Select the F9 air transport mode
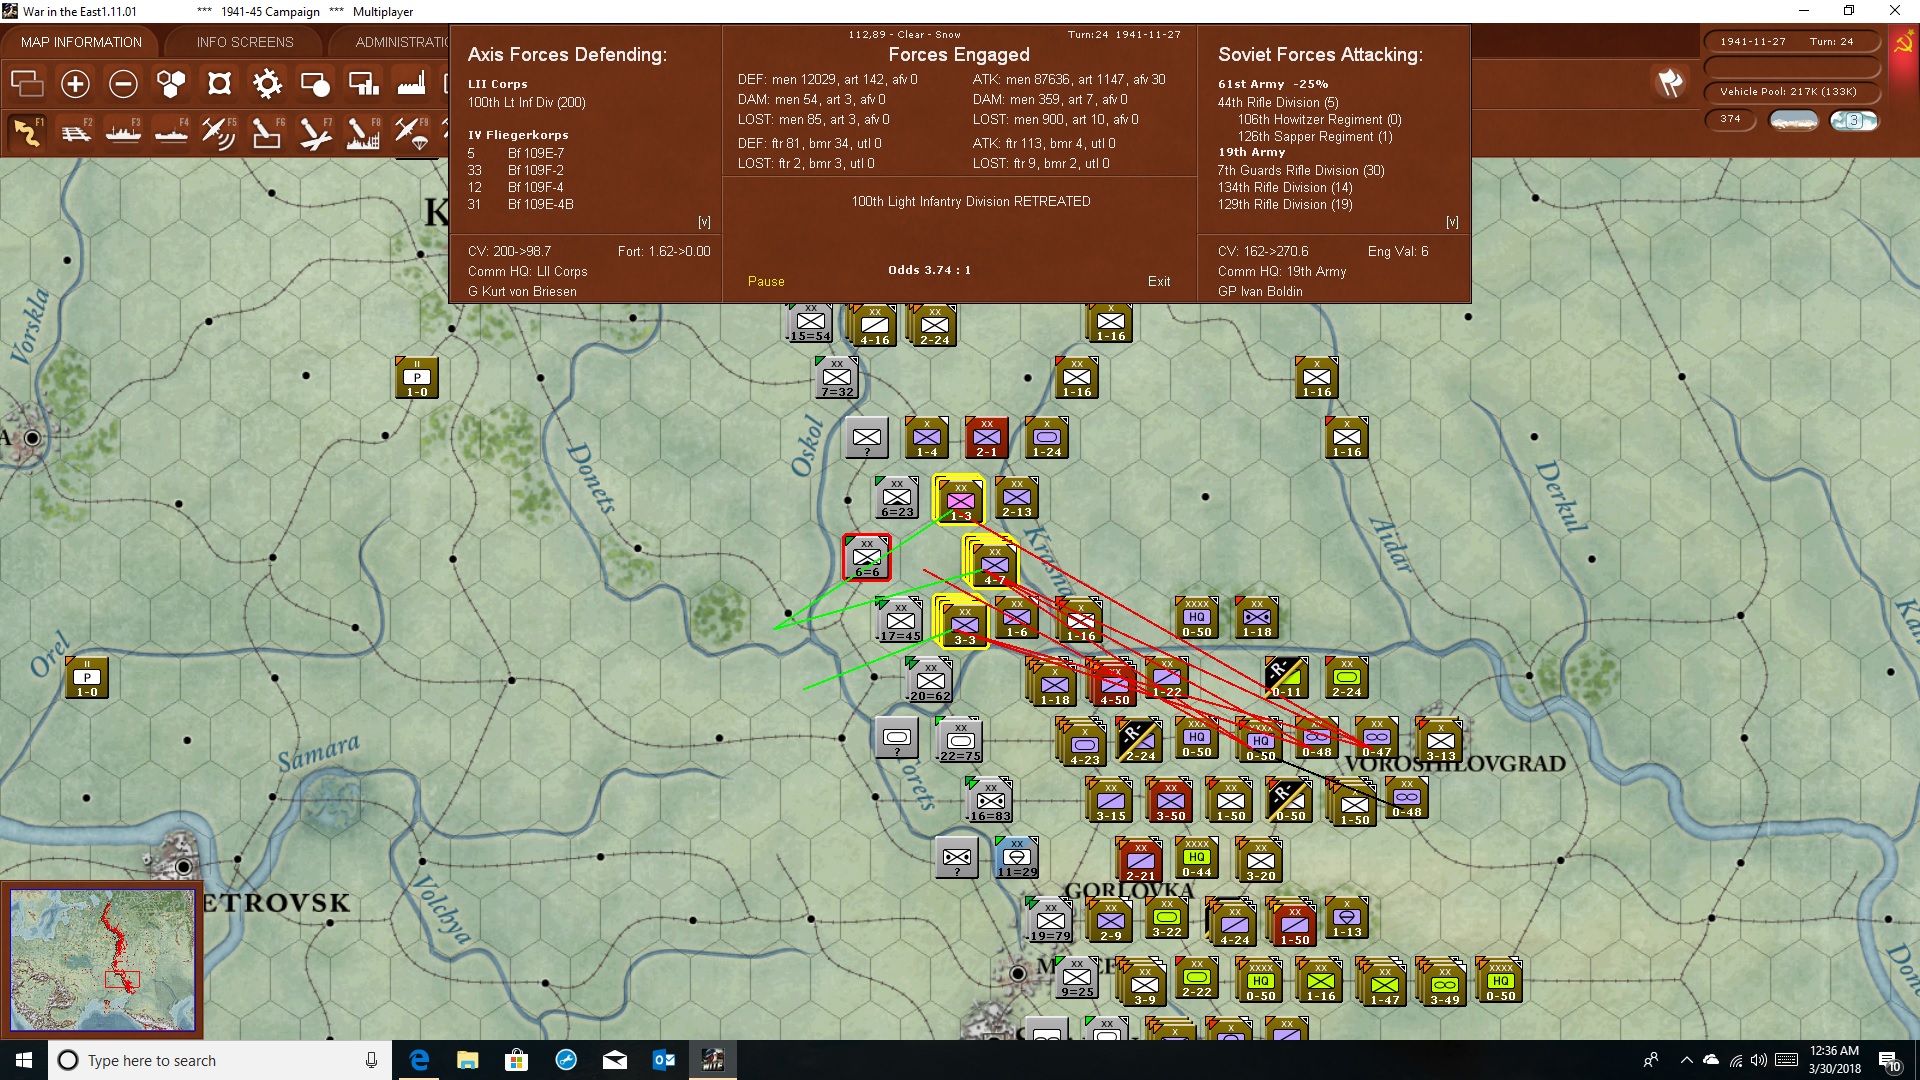 (411, 132)
